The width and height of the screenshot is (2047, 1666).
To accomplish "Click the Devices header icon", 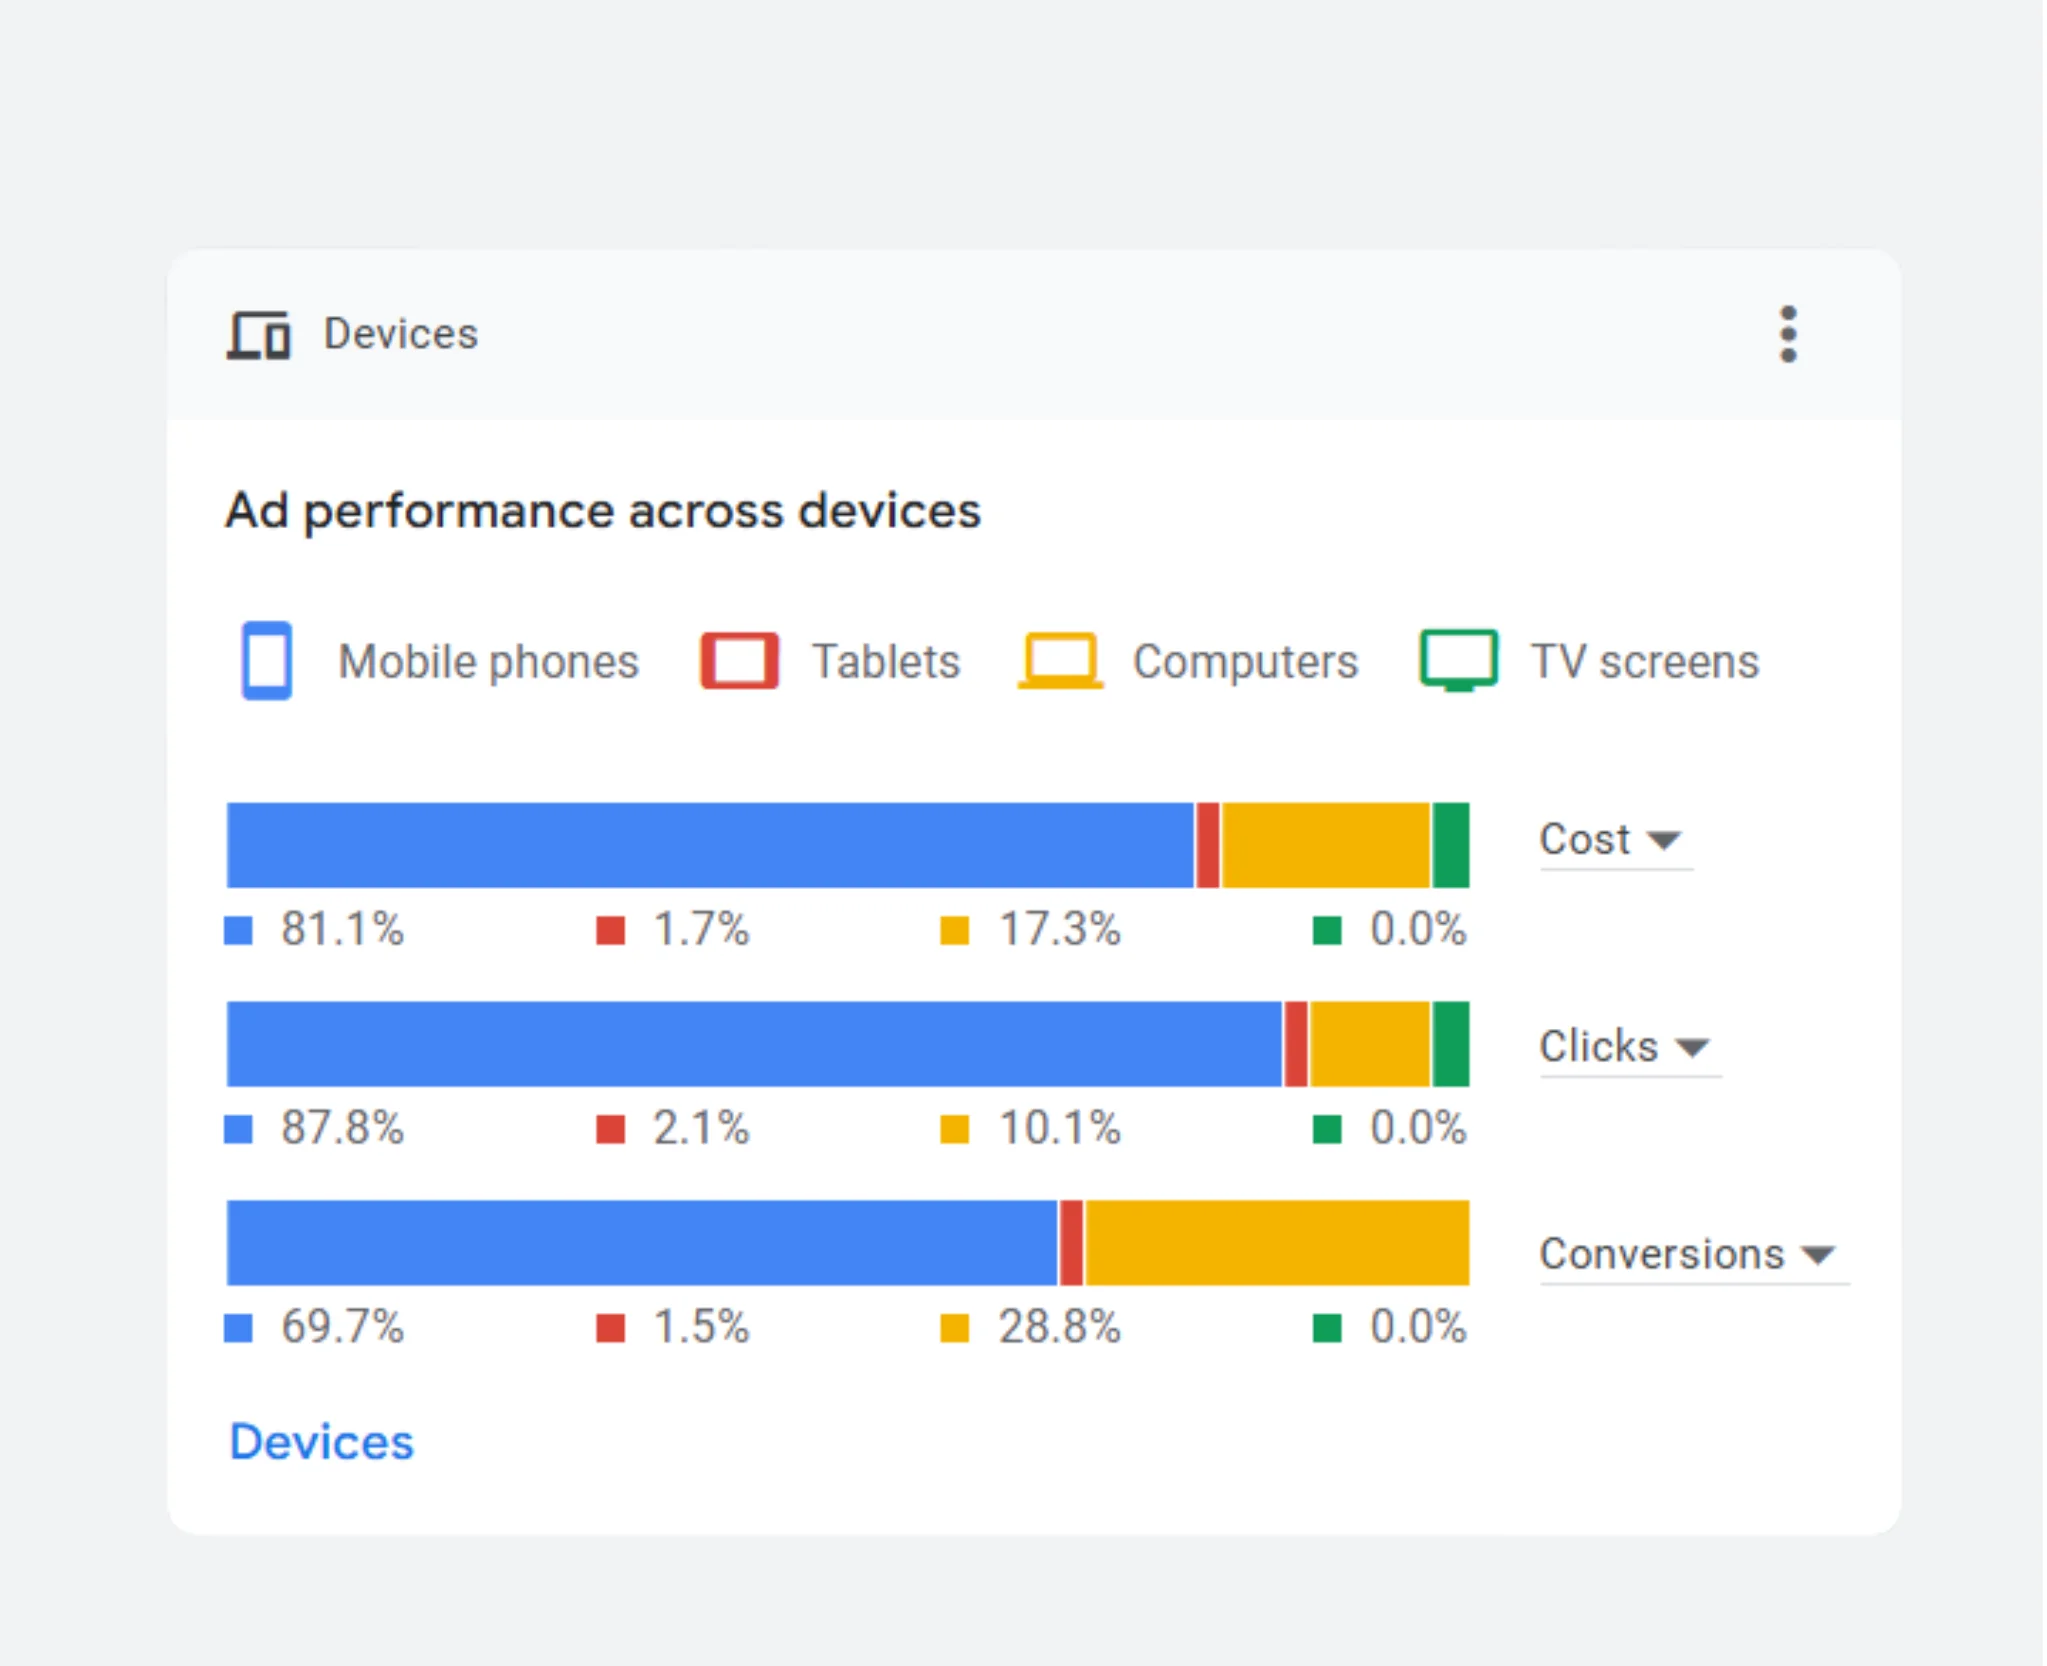I will click(x=259, y=334).
